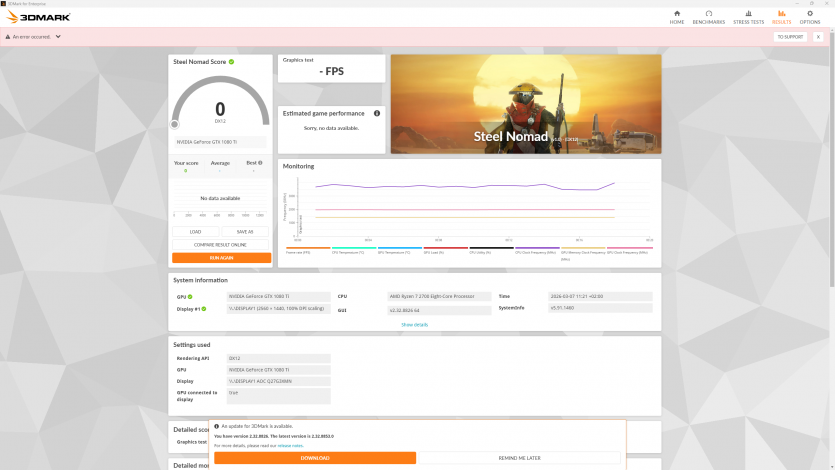Click the Results chart icon
Screen dimensions: 835x470
(781, 16)
